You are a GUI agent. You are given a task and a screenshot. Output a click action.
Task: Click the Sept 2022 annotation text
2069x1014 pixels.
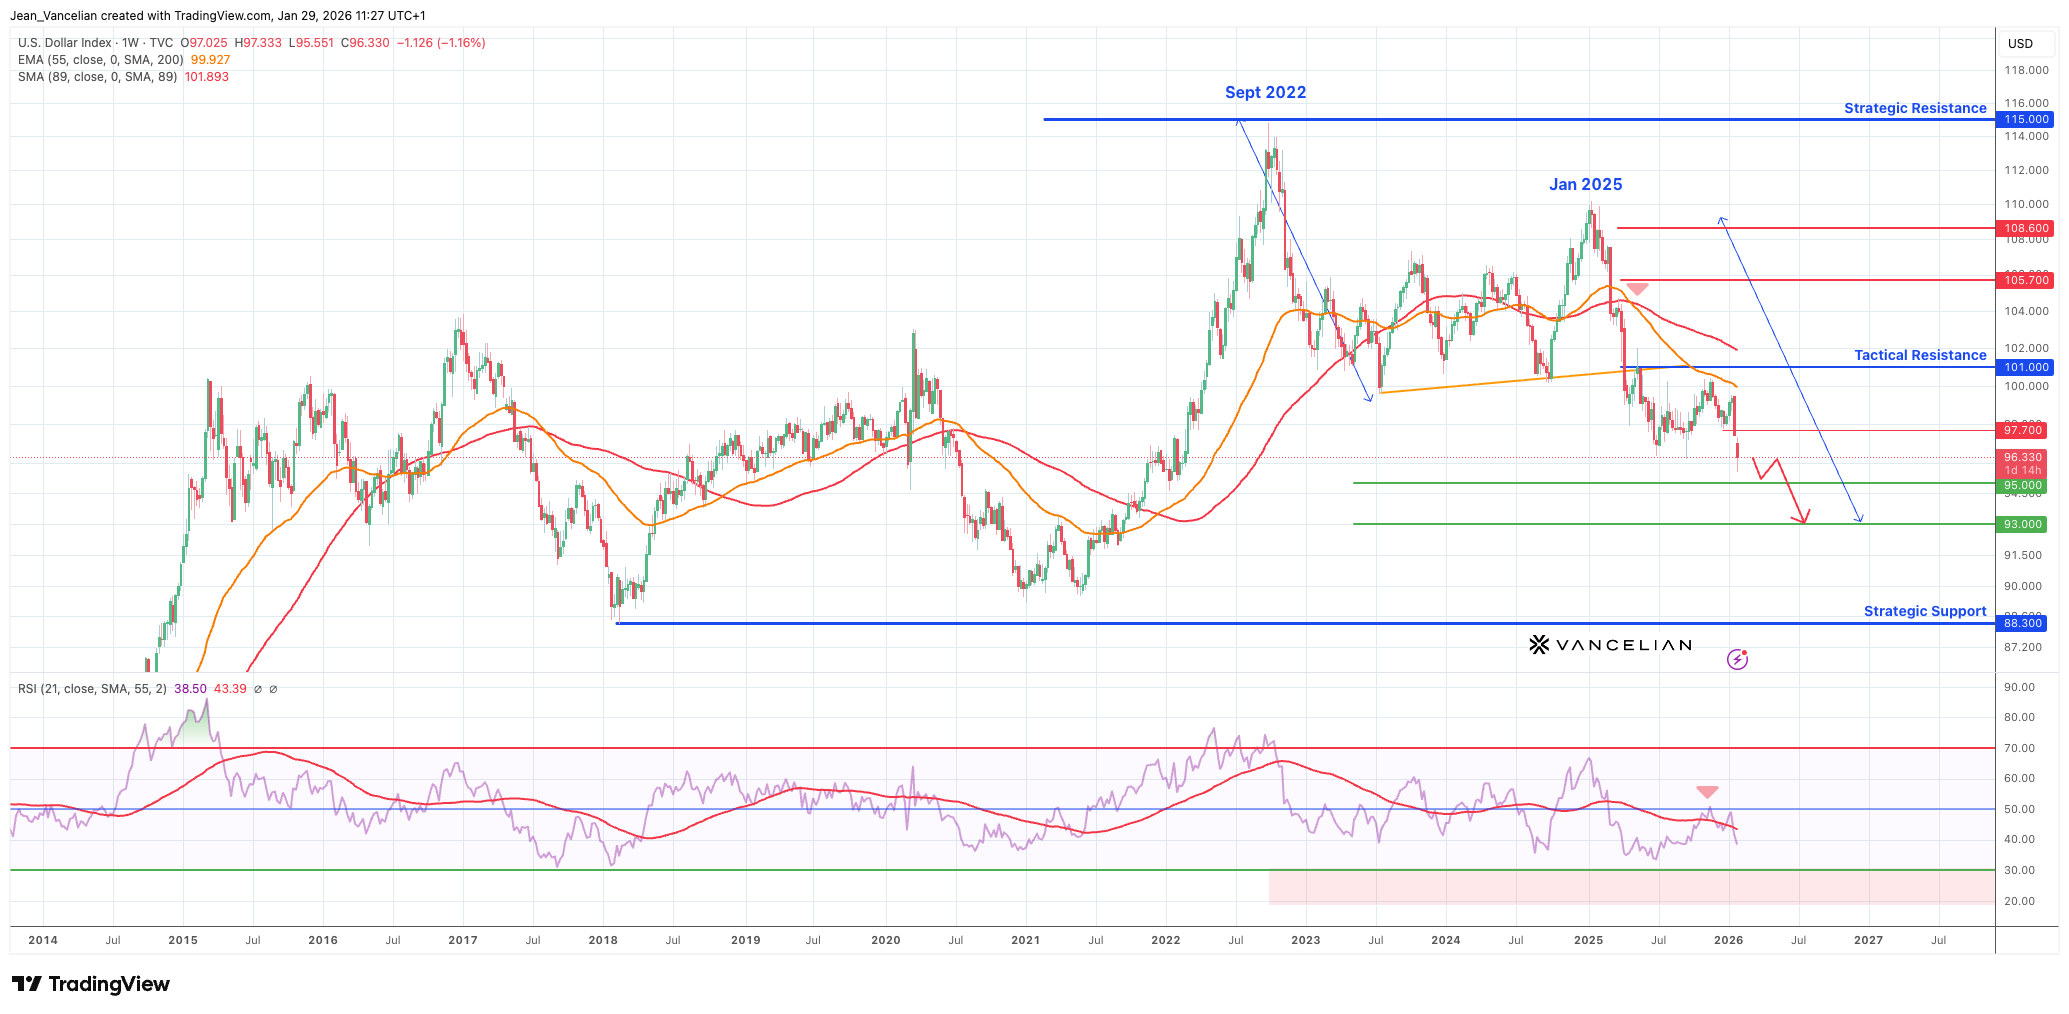pyautogui.click(x=1265, y=92)
